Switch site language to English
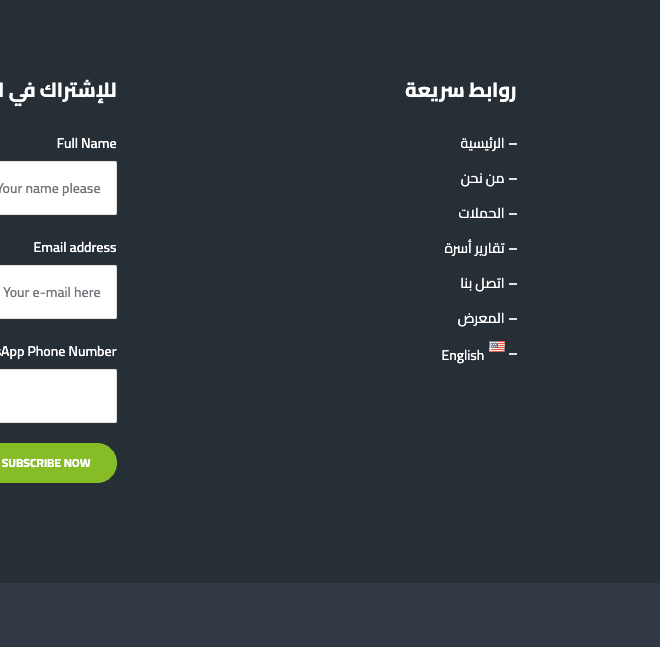The image size is (660, 647). (463, 355)
